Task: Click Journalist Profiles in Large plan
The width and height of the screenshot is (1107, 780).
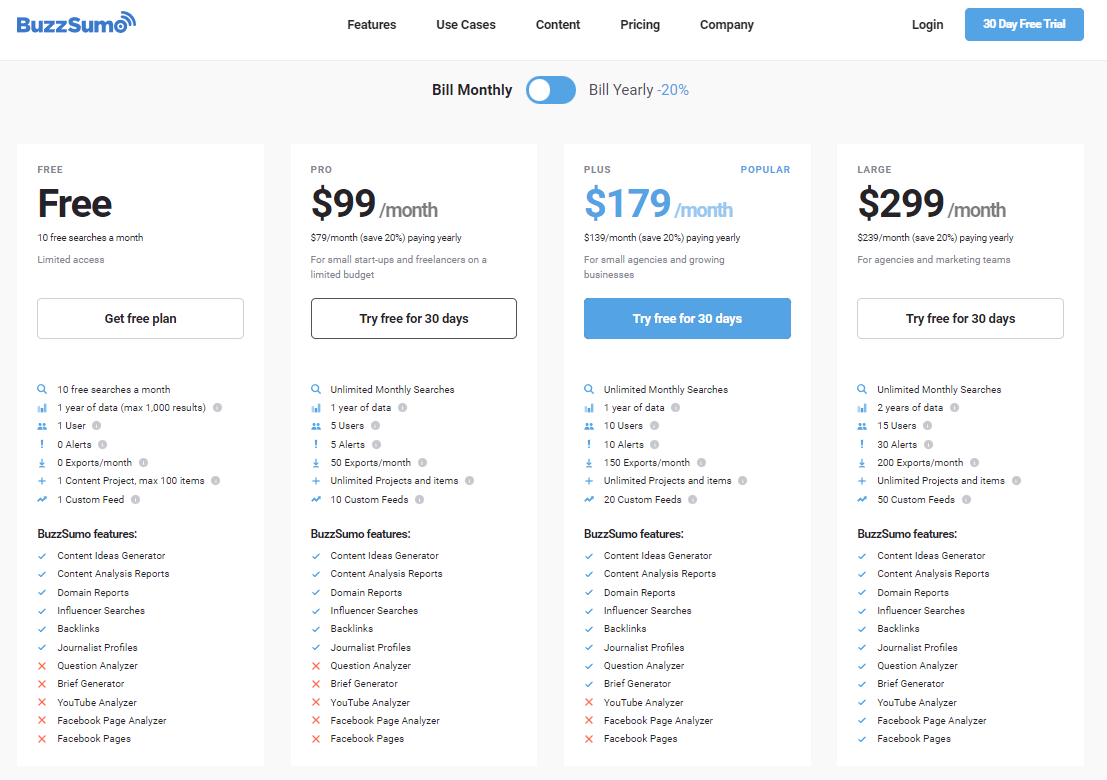Action: pyautogui.click(x=917, y=647)
